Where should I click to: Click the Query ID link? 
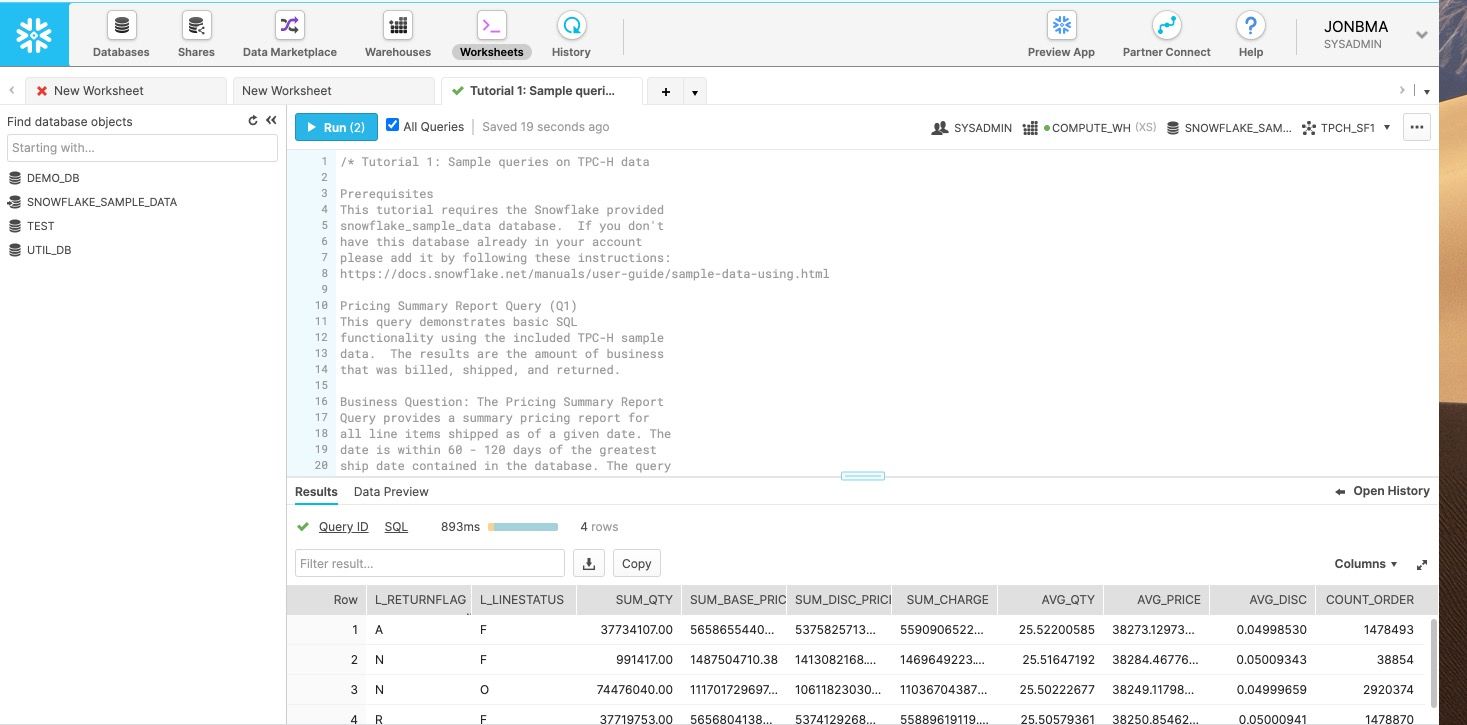tap(343, 527)
